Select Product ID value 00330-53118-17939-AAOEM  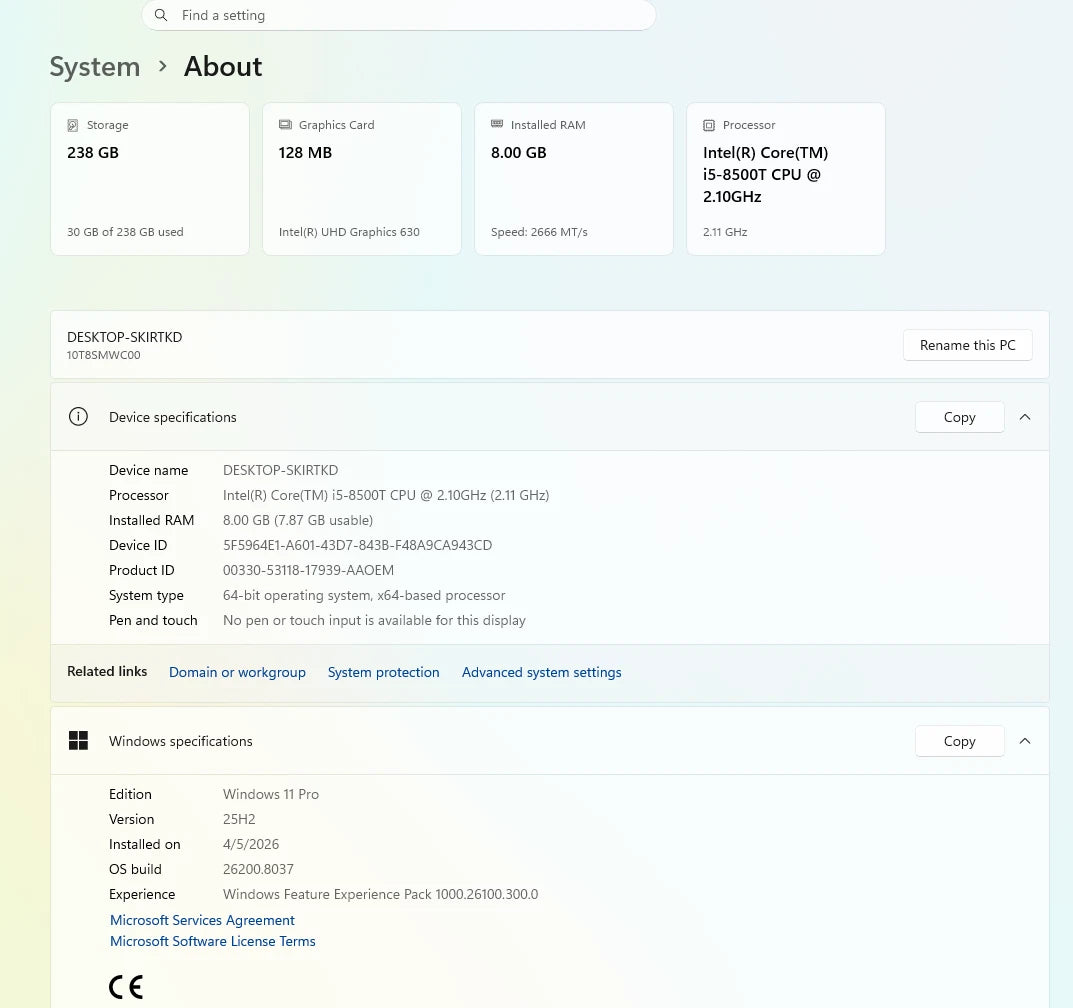coord(308,570)
